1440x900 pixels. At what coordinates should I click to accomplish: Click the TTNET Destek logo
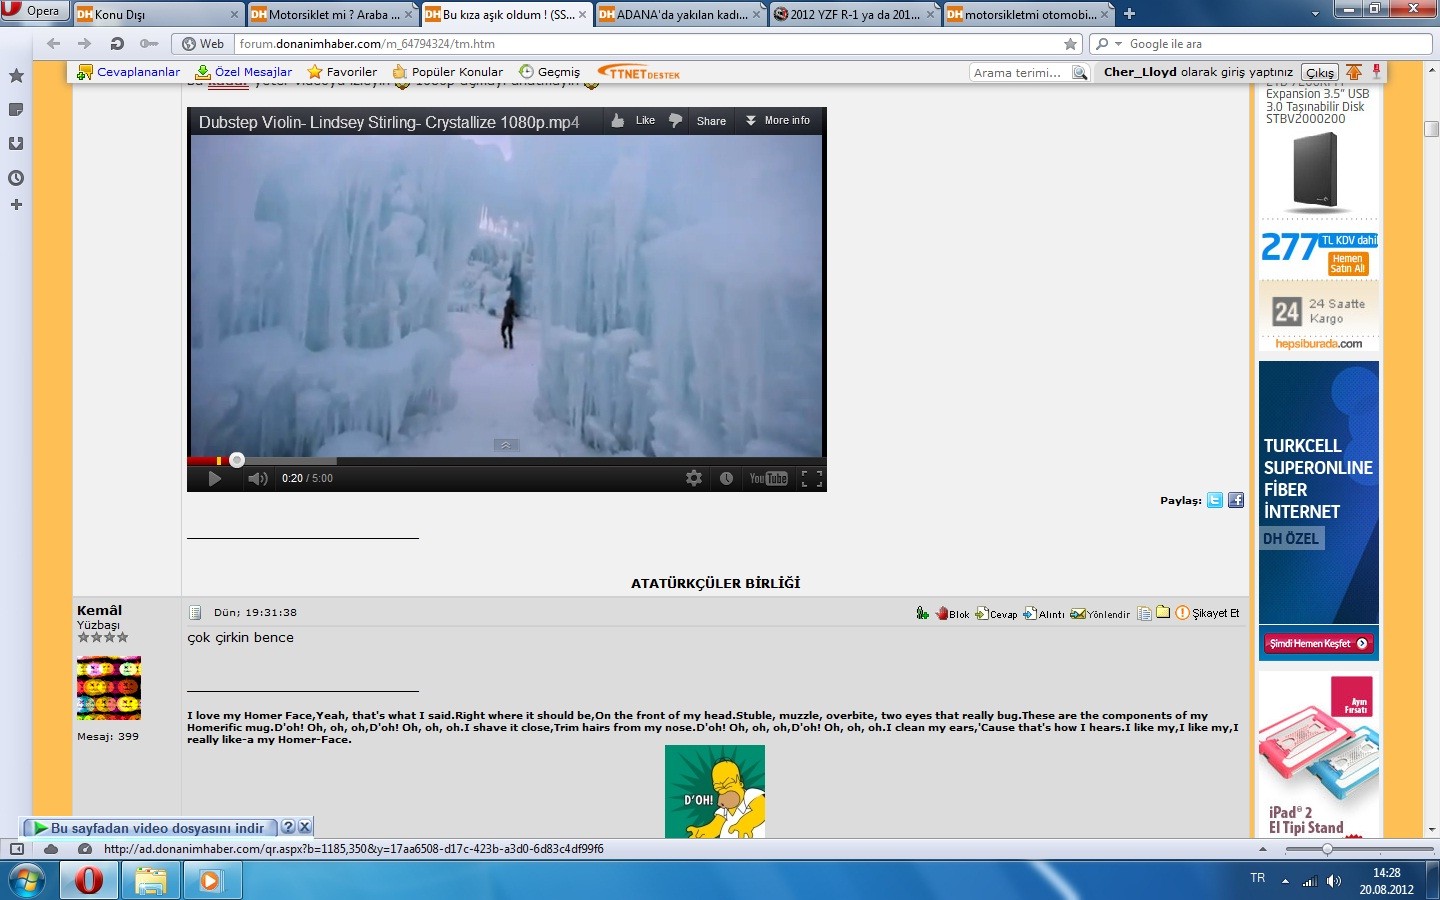point(639,72)
